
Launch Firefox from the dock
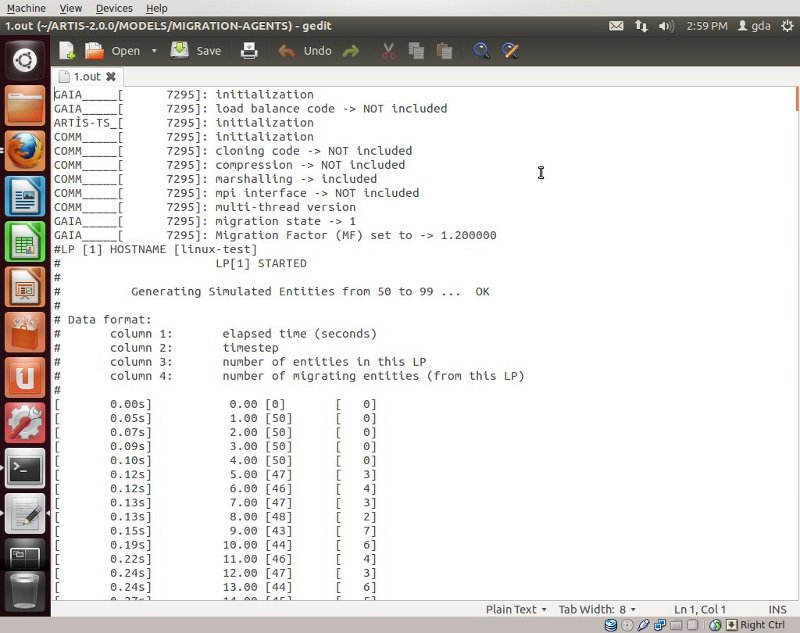click(25, 151)
